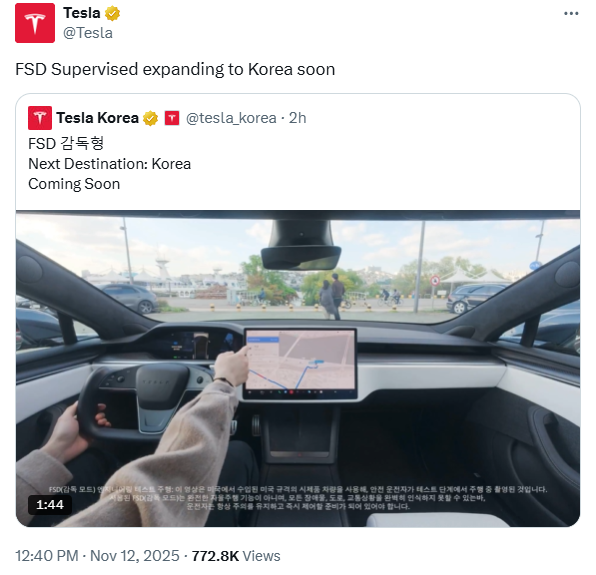
Task: Click the Tesla affiliate badge icon
Action: tap(172, 118)
